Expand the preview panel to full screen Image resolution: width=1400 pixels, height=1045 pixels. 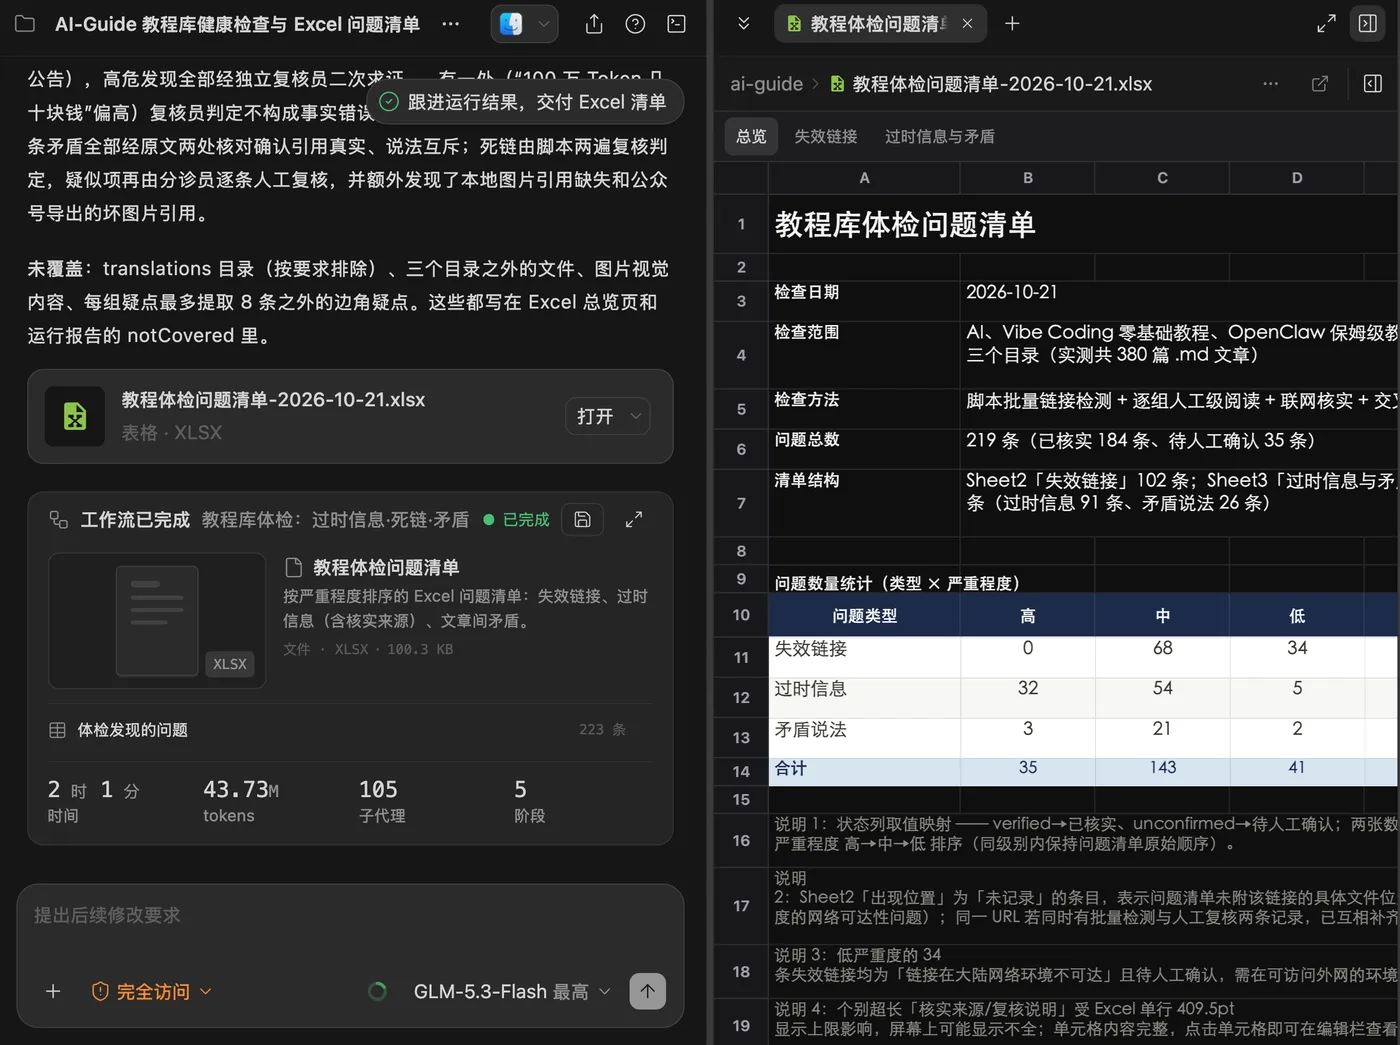[x=1326, y=23]
